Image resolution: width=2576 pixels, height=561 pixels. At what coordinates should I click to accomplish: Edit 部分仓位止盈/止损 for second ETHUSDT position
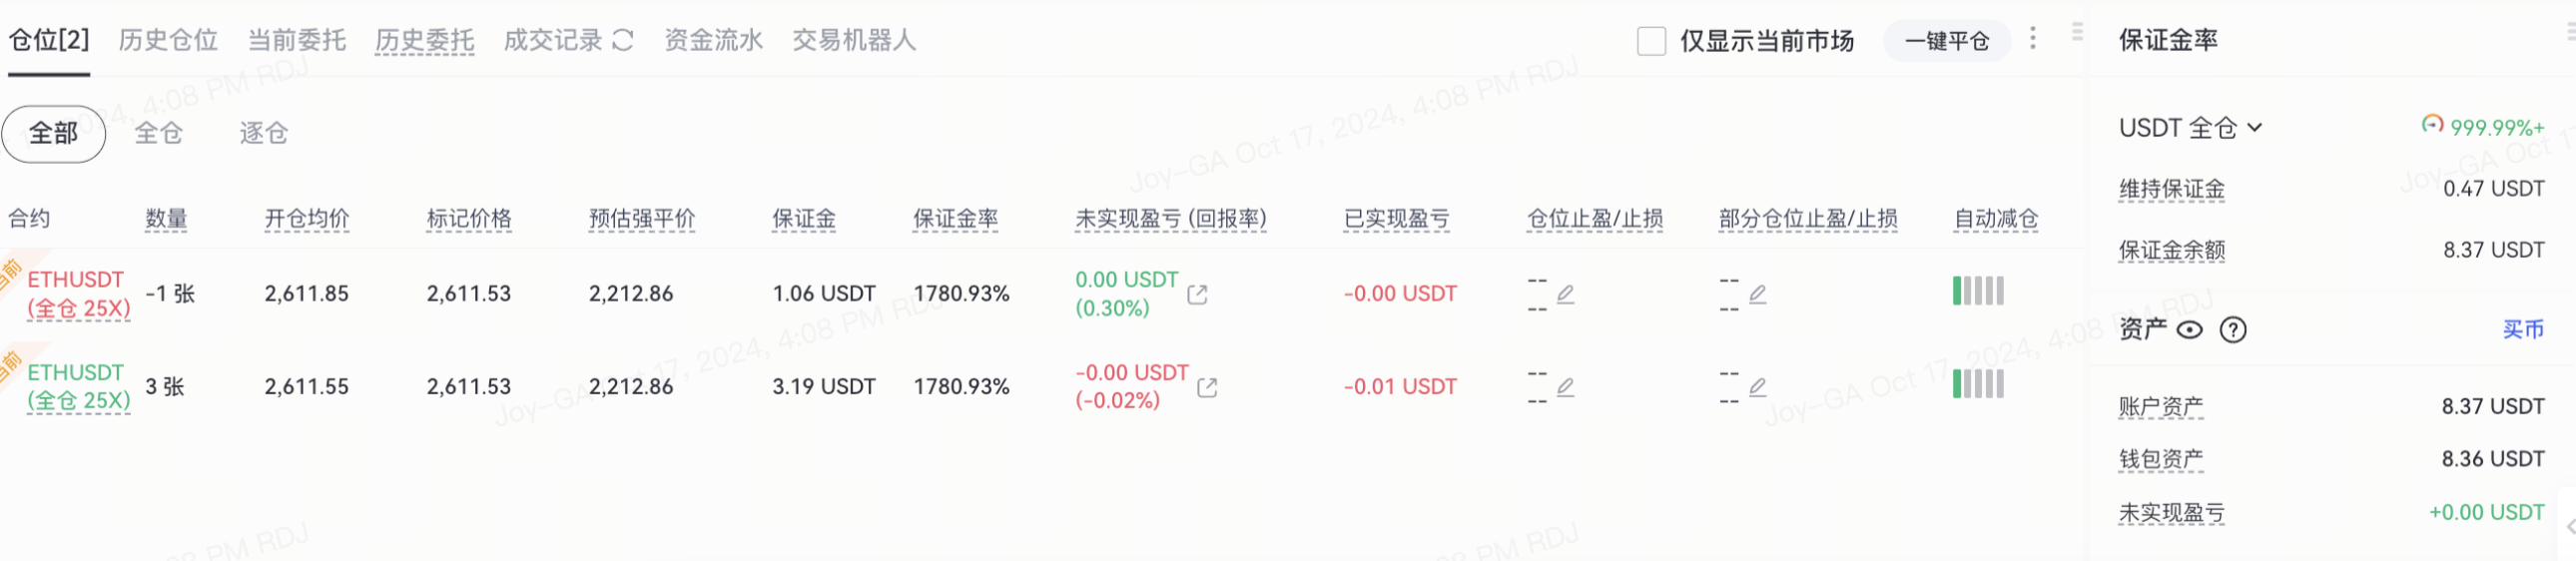point(1757,387)
